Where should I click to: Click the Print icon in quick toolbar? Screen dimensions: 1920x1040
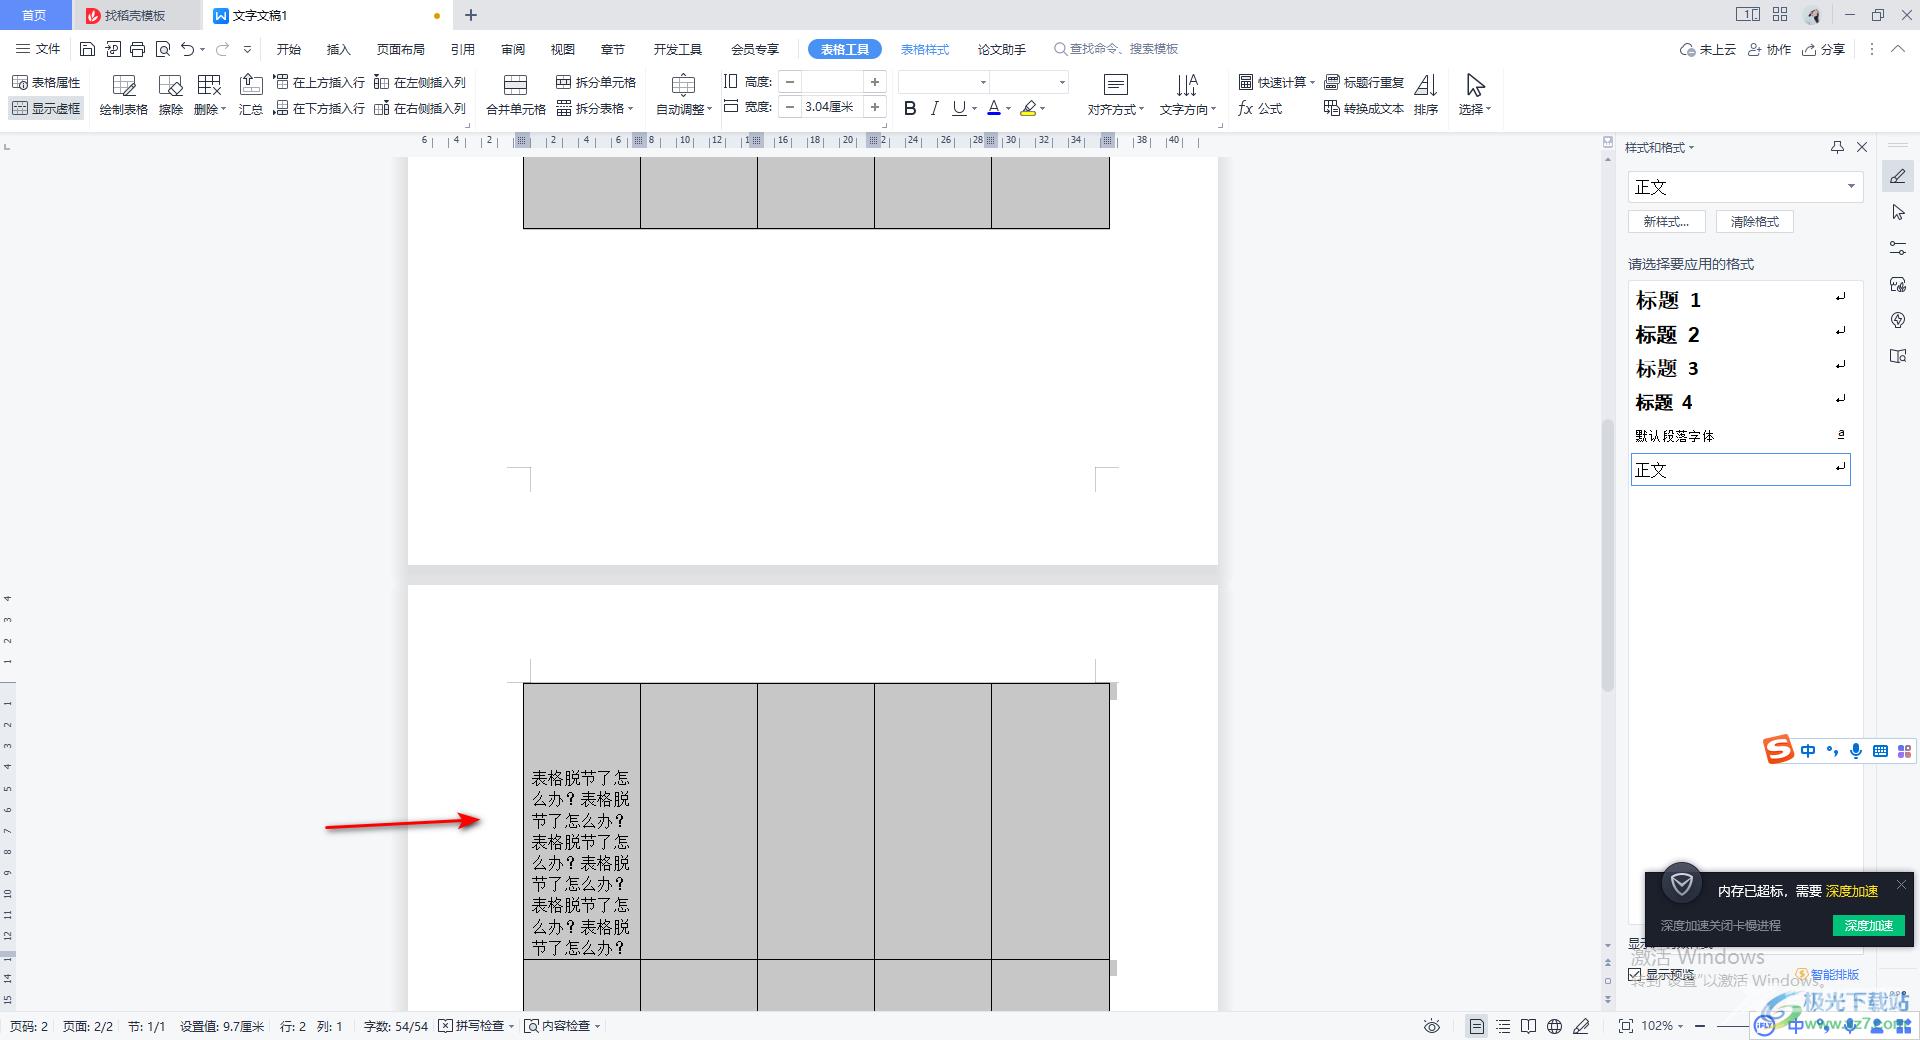tap(137, 49)
